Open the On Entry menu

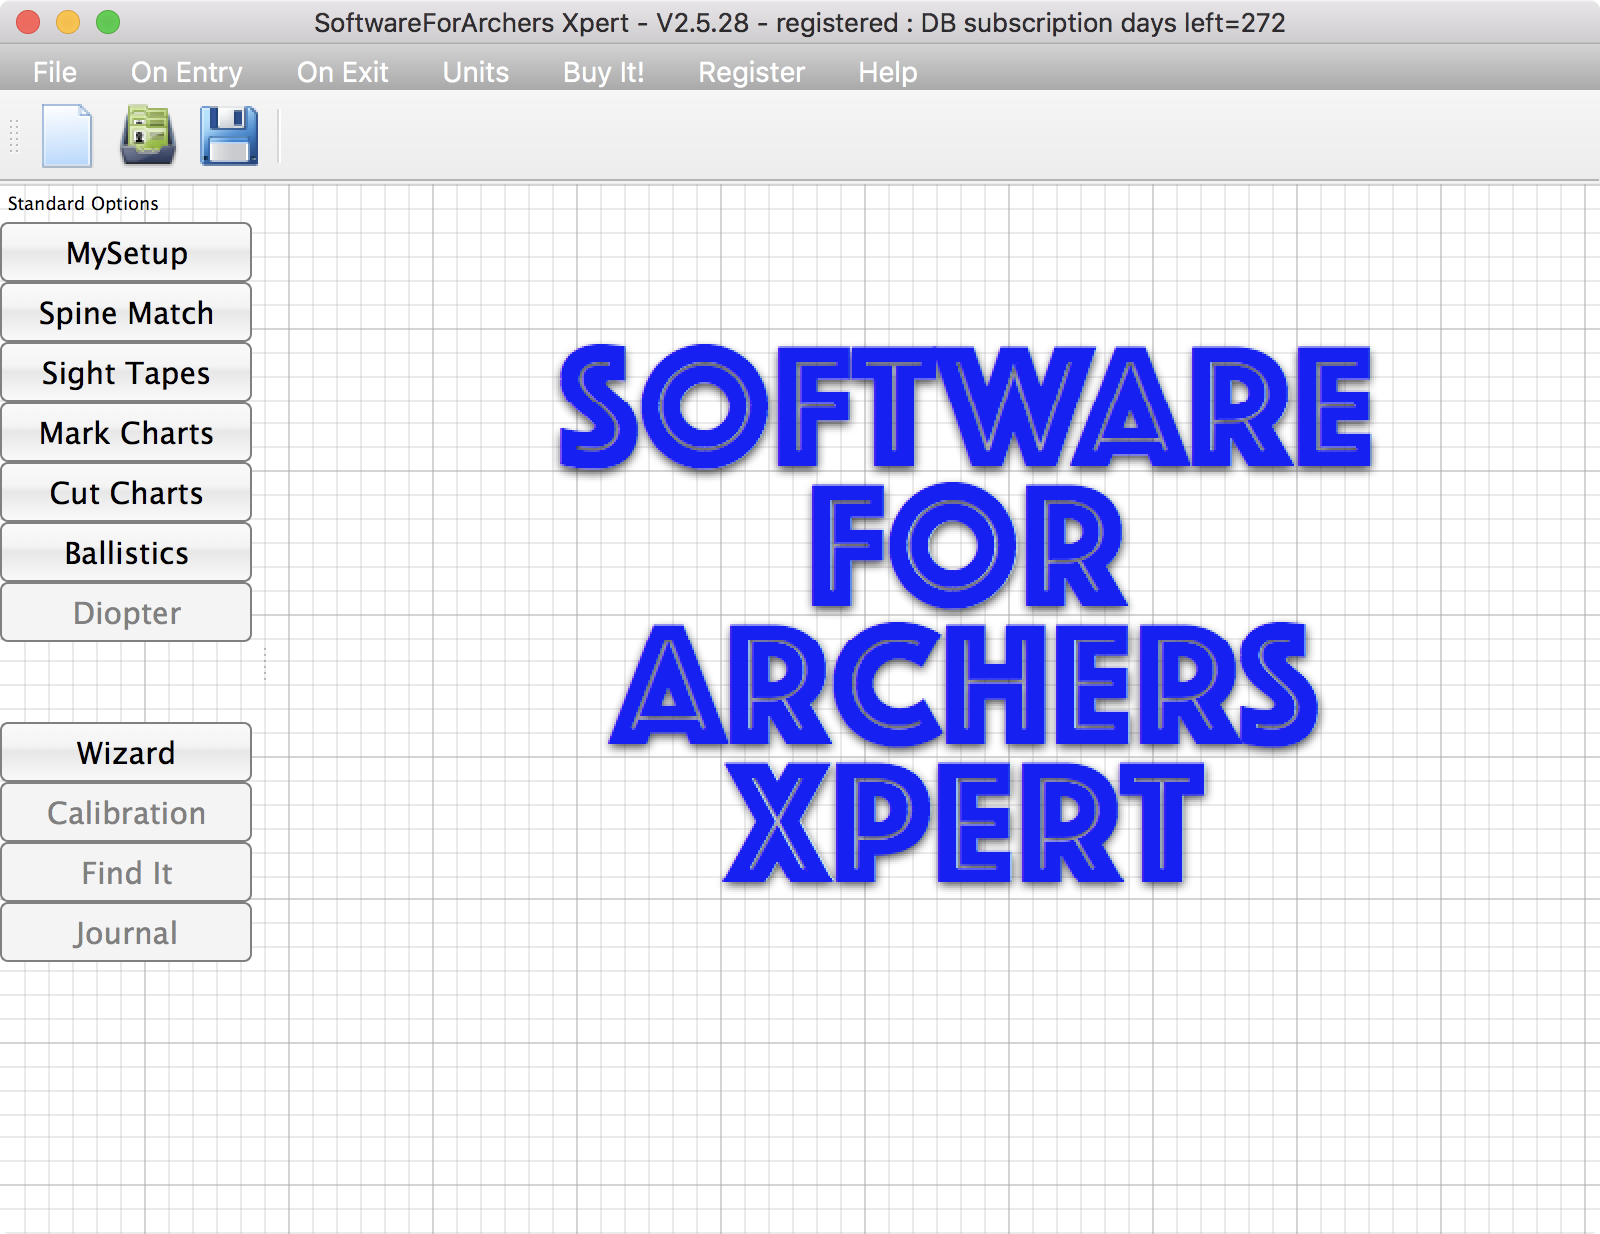pyautogui.click(x=186, y=72)
